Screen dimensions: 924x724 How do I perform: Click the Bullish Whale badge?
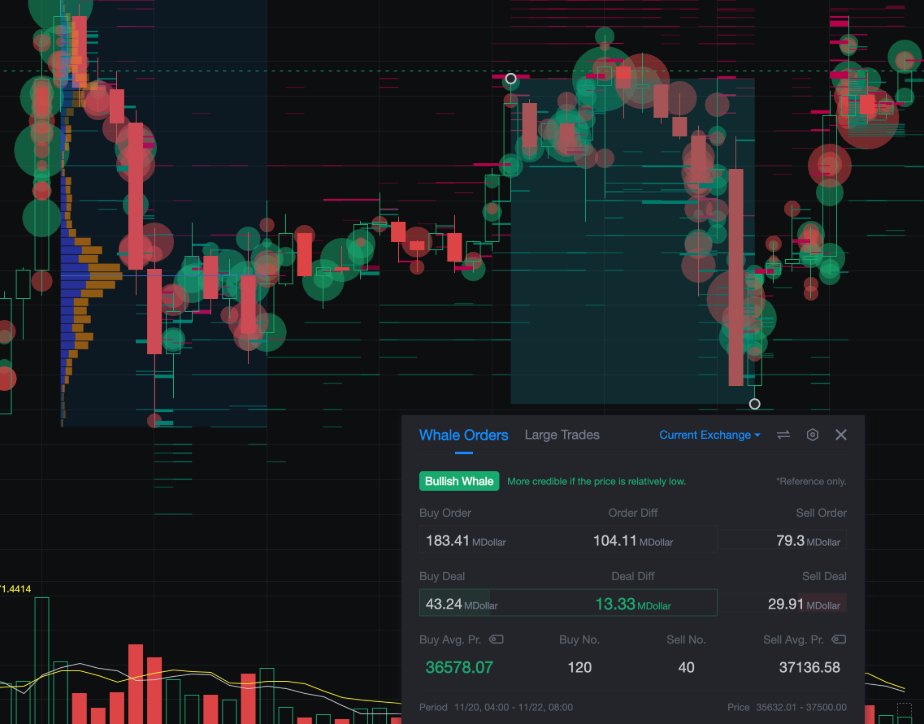coord(459,481)
